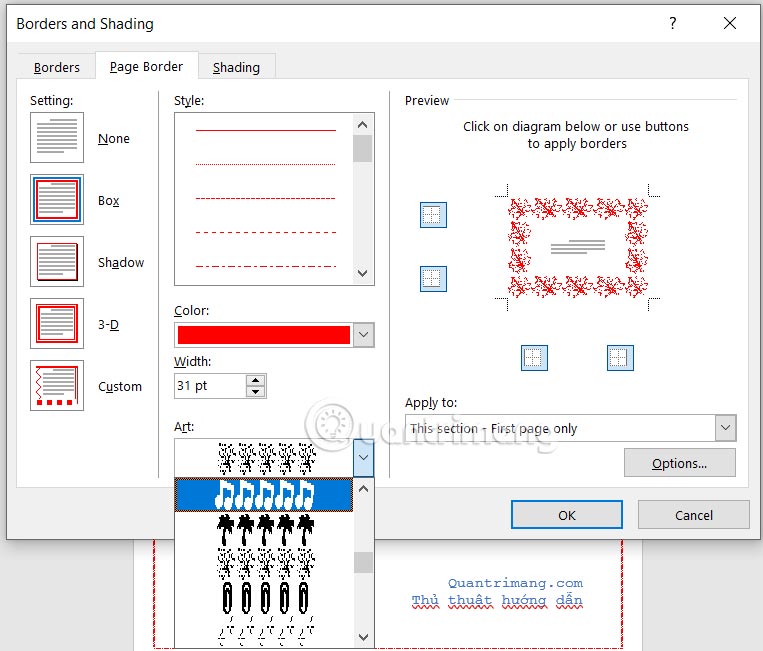Open the Options... button
This screenshot has height=651, width=763.
tap(679, 463)
